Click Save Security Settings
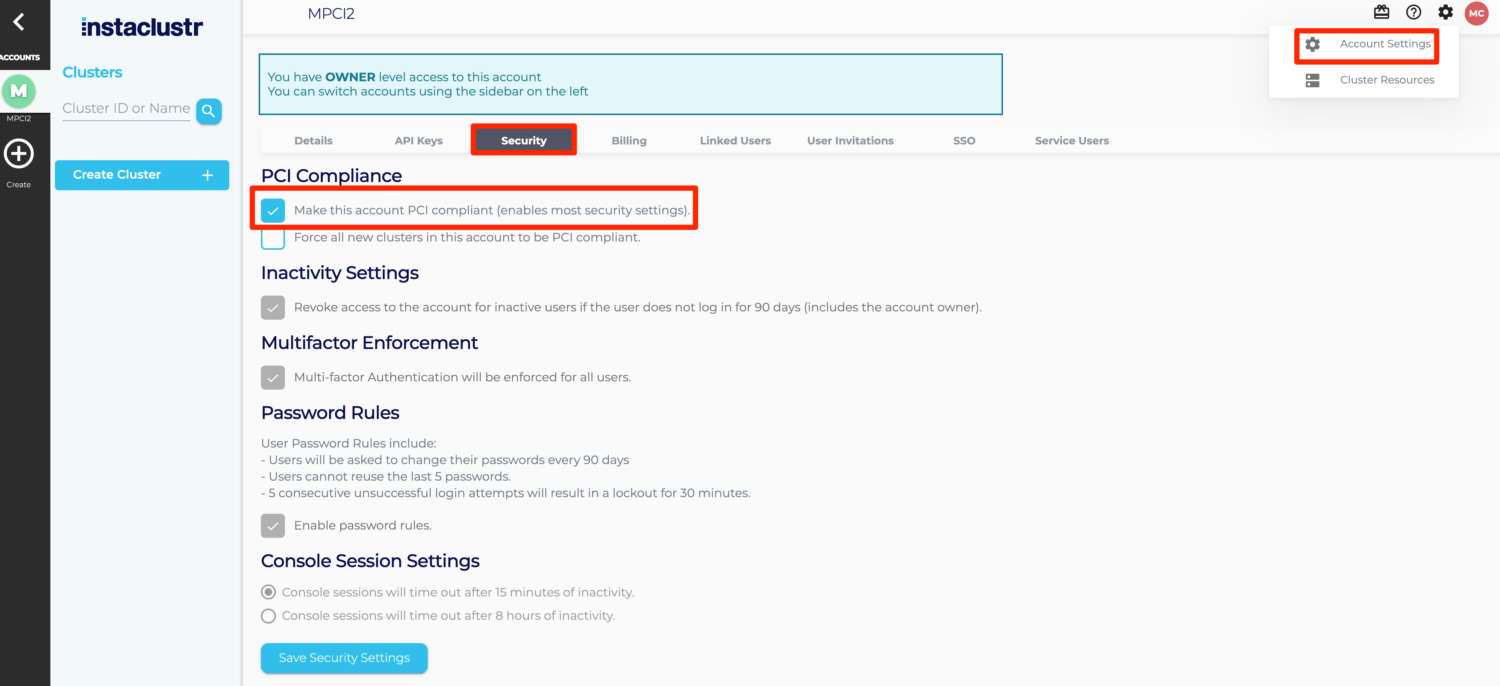This screenshot has width=1500, height=686. [344, 657]
